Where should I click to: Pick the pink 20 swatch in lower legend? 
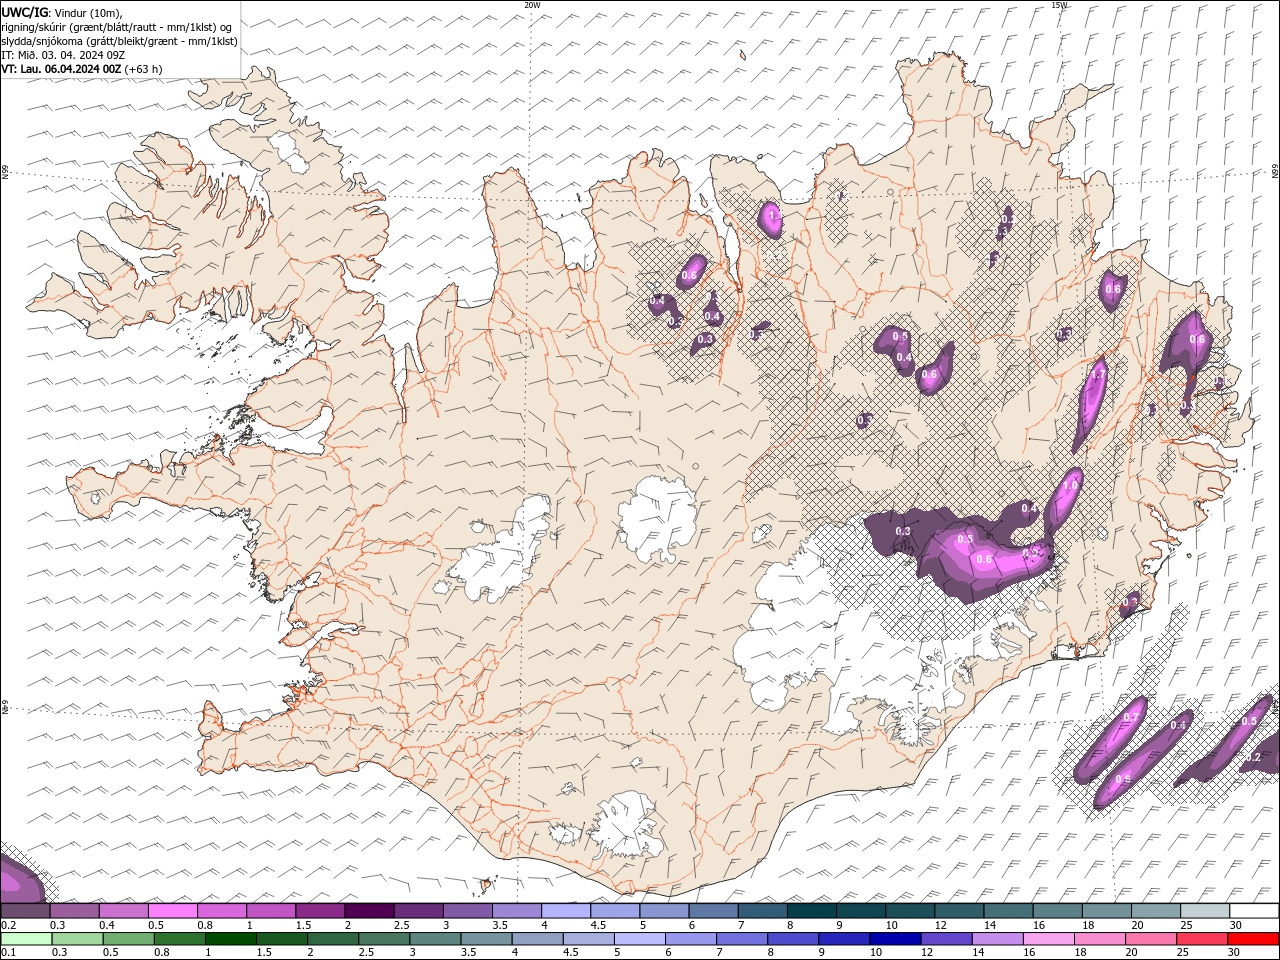click(1152, 939)
